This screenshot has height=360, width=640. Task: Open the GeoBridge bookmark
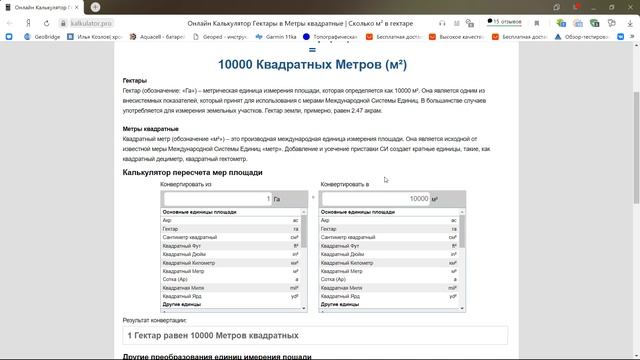(x=42, y=37)
